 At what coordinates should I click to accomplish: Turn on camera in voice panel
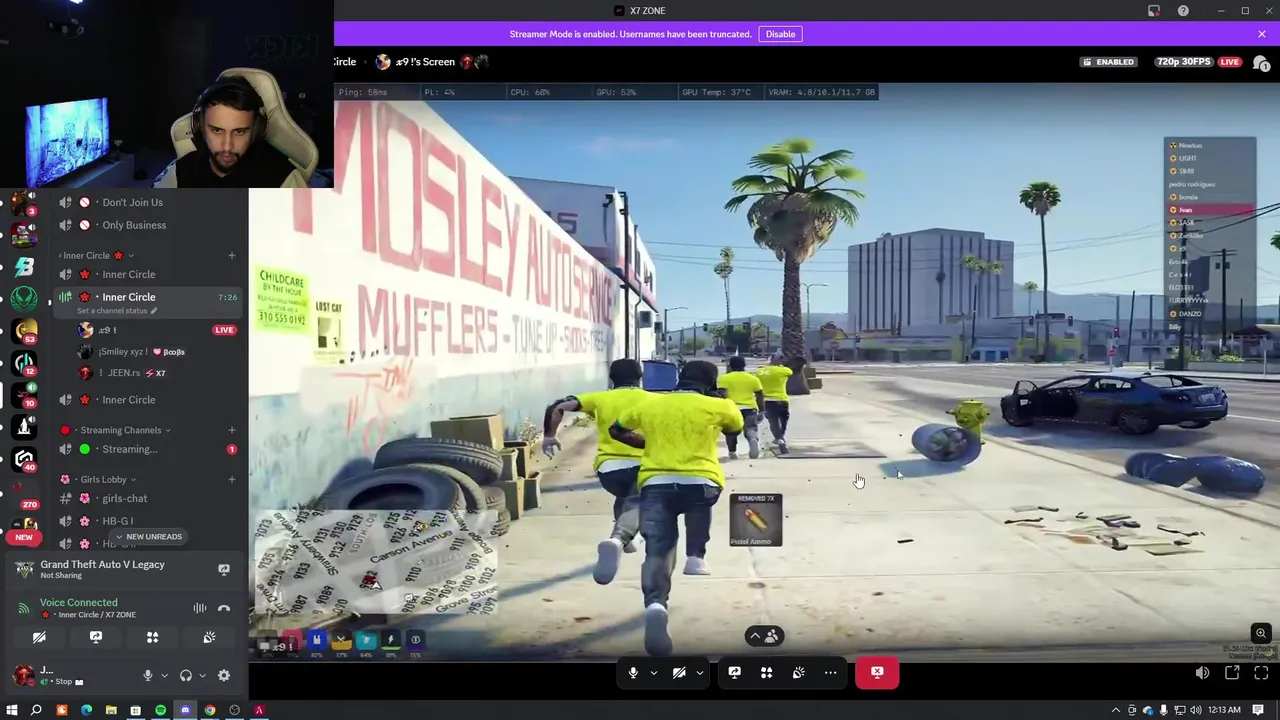click(x=39, y=637)
